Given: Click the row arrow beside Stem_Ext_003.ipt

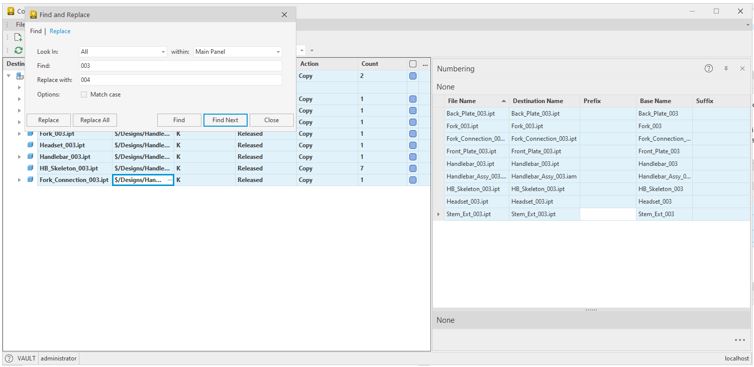Looking at the screenshot, I should pos(438,214).
